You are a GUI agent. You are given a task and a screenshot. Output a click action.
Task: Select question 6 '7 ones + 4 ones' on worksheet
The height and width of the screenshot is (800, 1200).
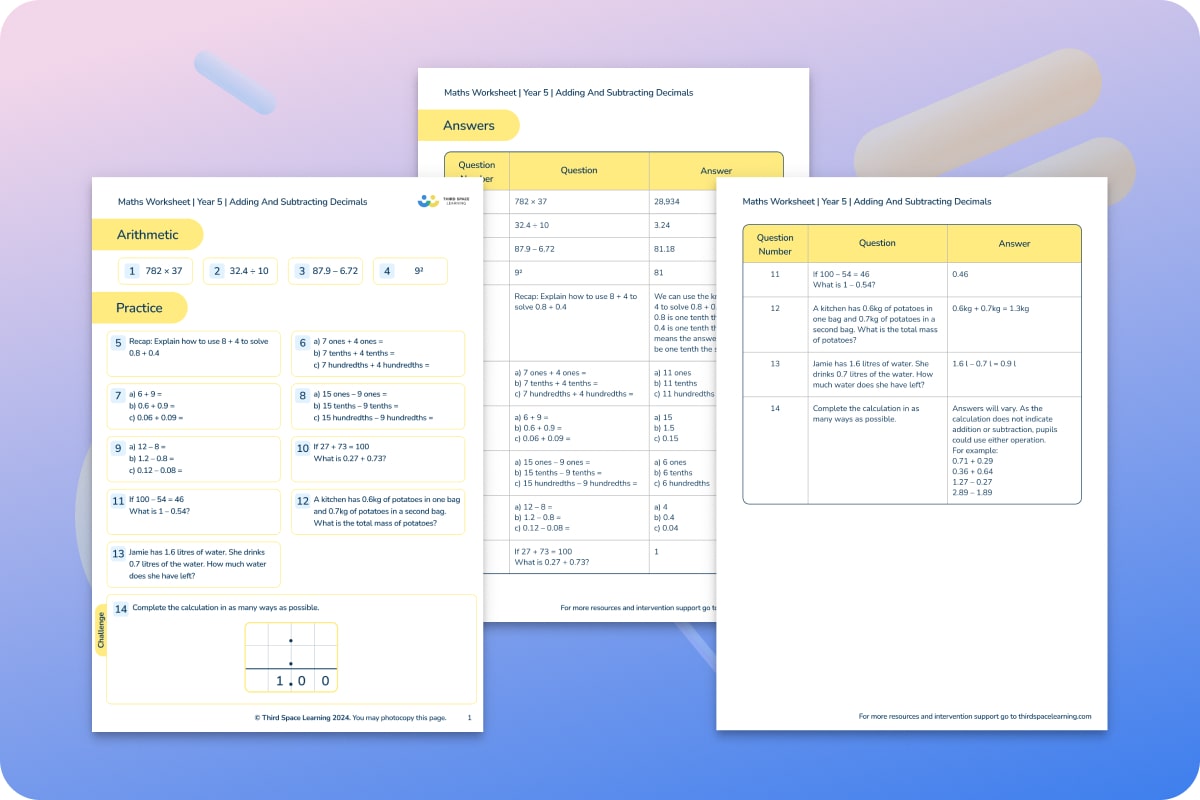378,354
